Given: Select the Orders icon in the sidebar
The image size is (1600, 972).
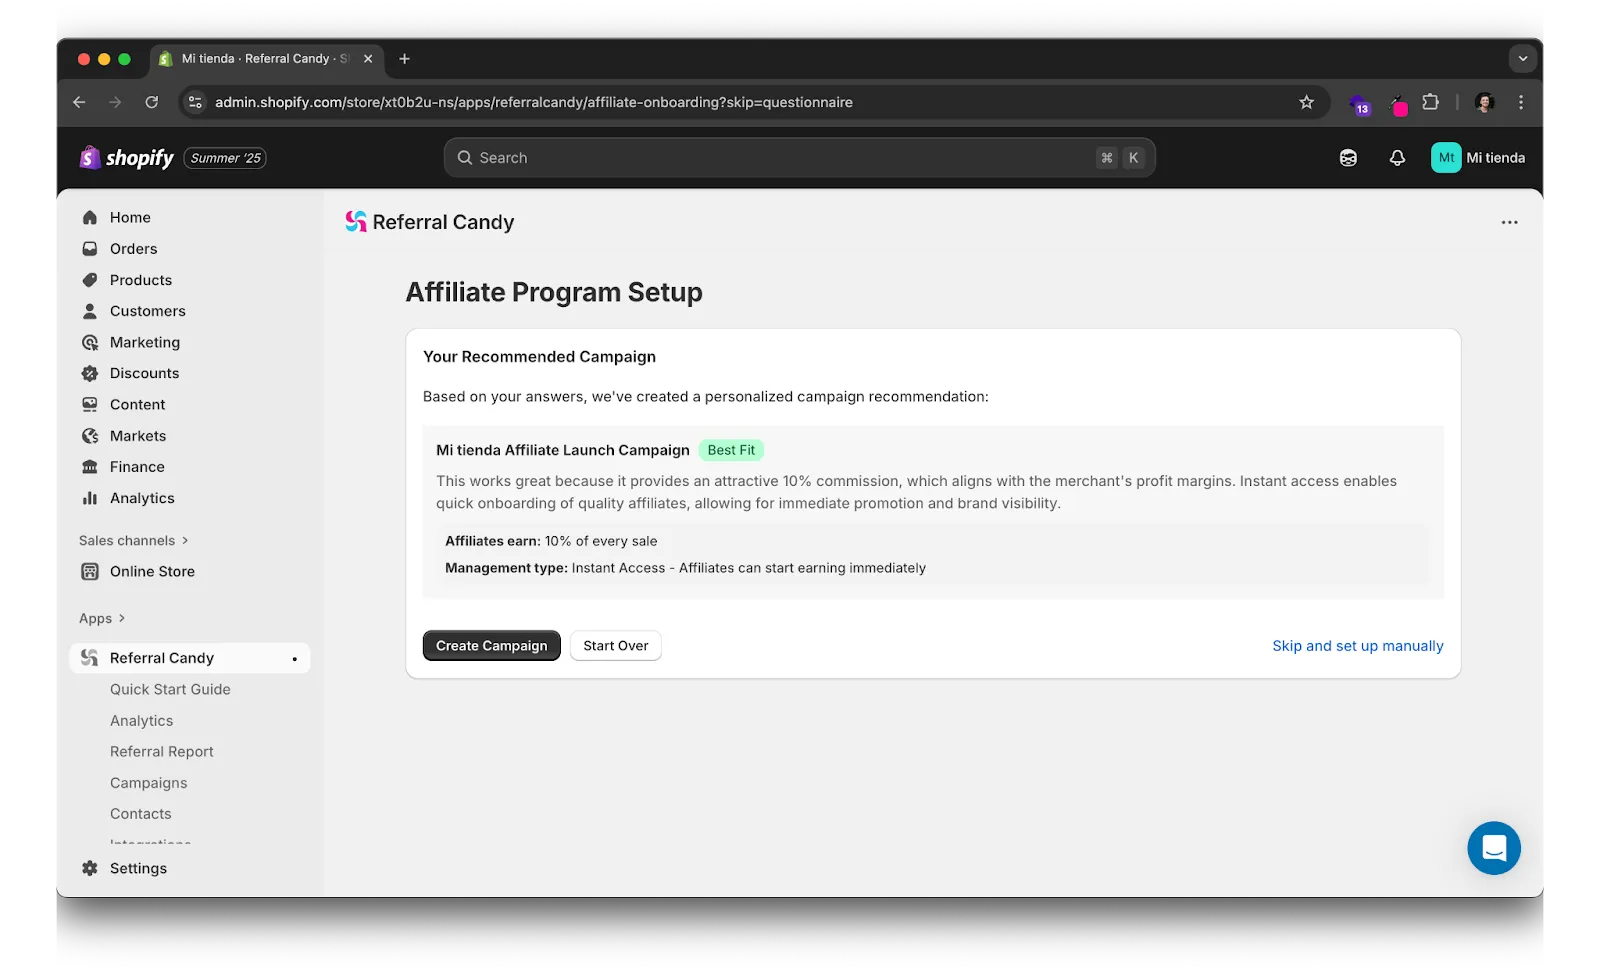Looking at the screenshot, I should [90, 248].
